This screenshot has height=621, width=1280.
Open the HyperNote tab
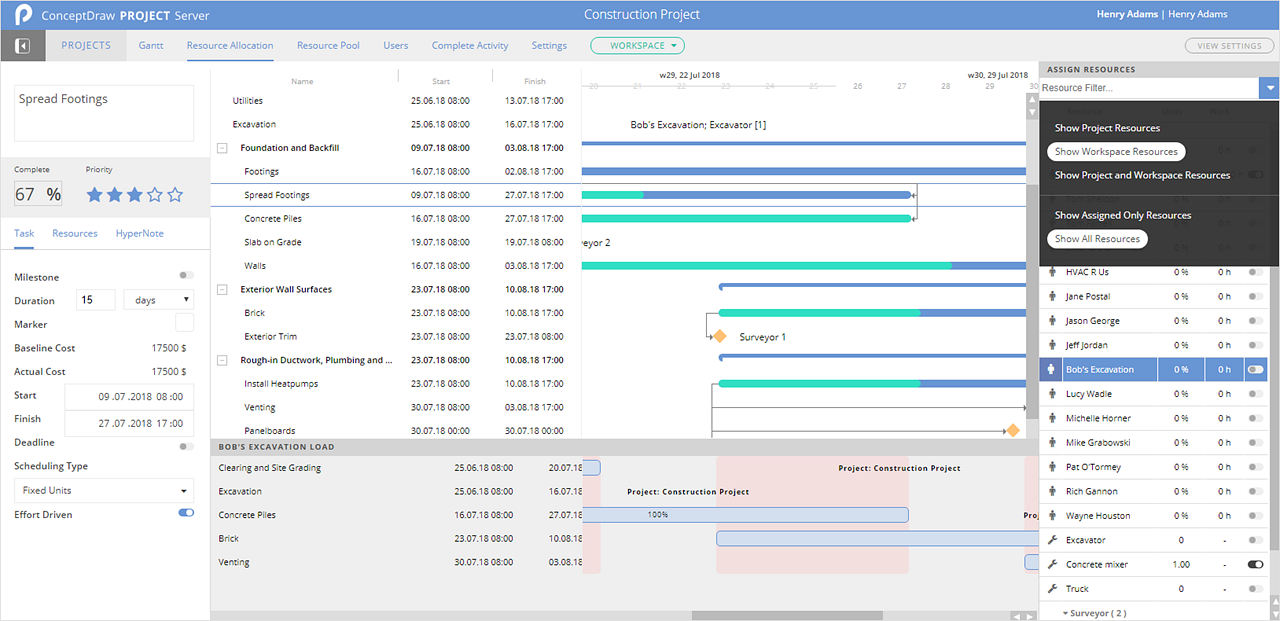pyautogui.click(x=140, y=233)
